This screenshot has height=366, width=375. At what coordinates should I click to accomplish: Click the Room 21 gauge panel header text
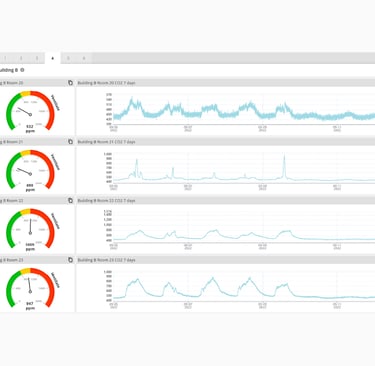pos(11,142)
